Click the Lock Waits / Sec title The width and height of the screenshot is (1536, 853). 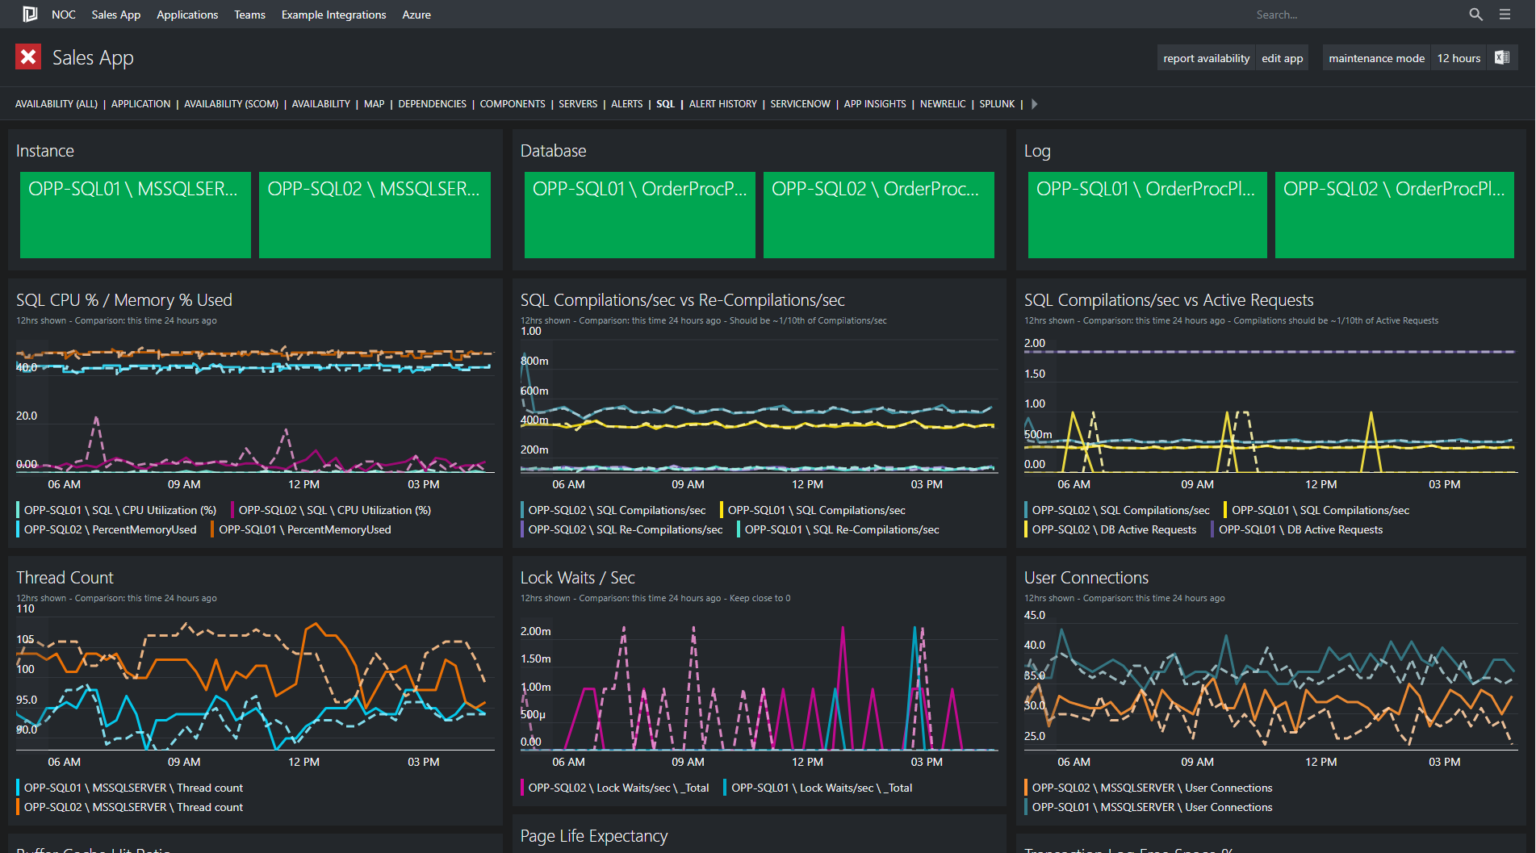(x=578, y=578)
